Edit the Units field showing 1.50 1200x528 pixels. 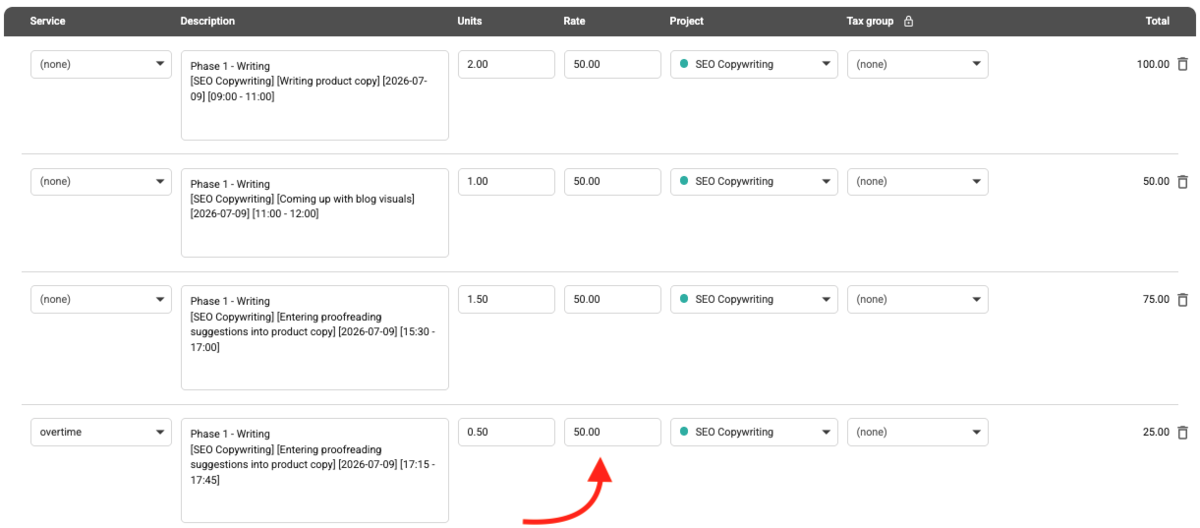point(507,299)
